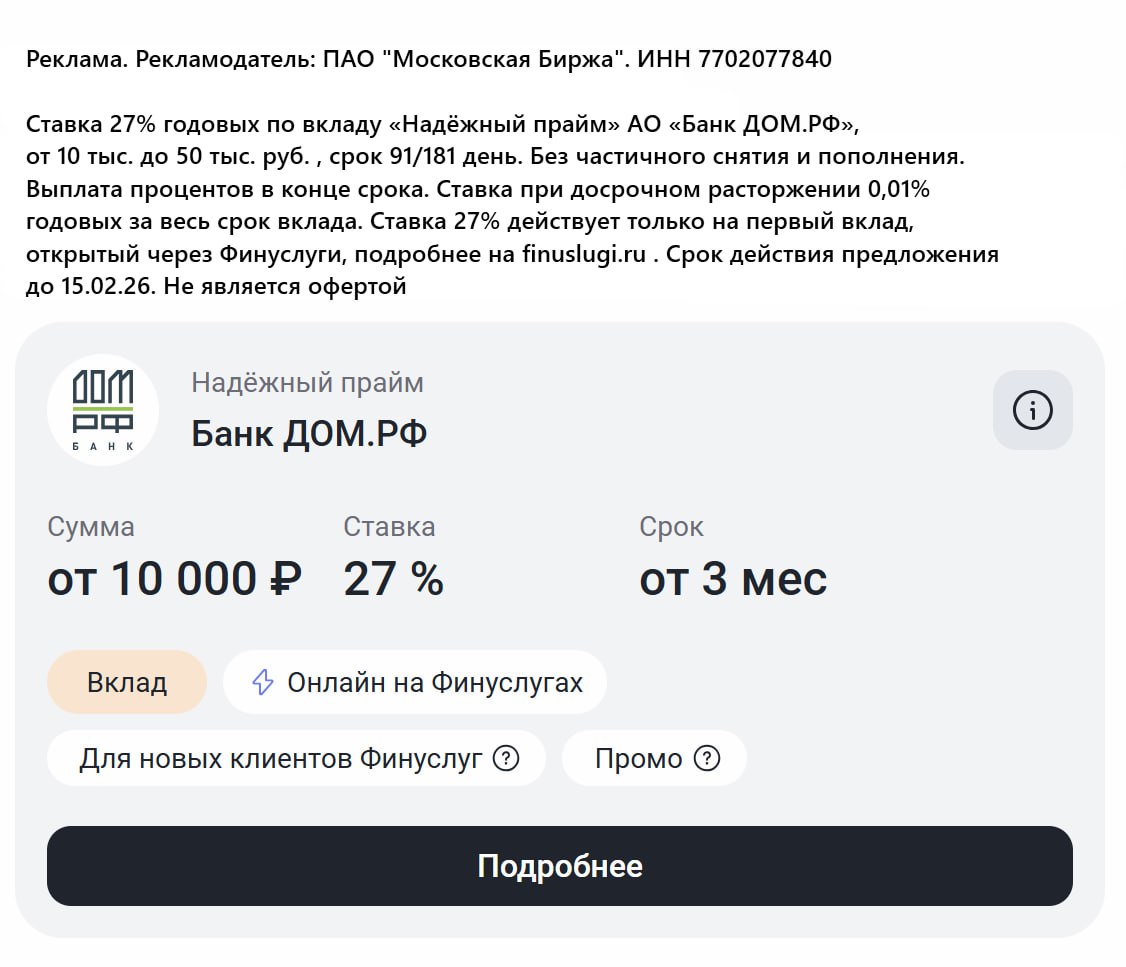Image resolution: width=1126 pixels, height=967 pixels.
Task: Open the question mark icon next to Промо
Action: pyautogui.click(x=707, y=759)
